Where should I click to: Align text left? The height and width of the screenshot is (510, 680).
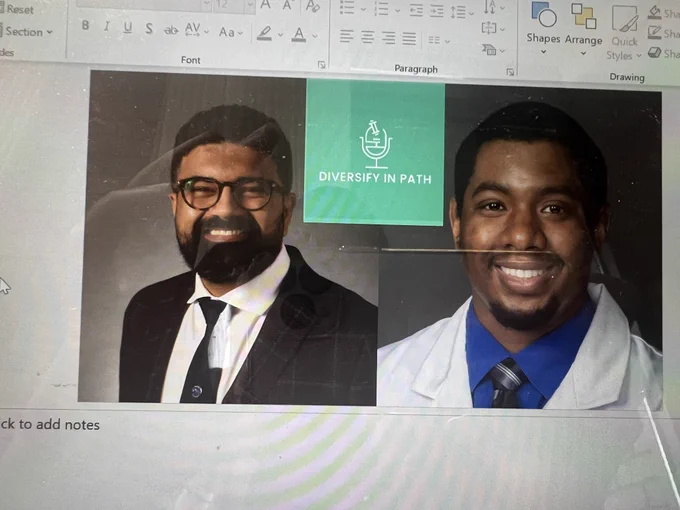click(347, 36)
